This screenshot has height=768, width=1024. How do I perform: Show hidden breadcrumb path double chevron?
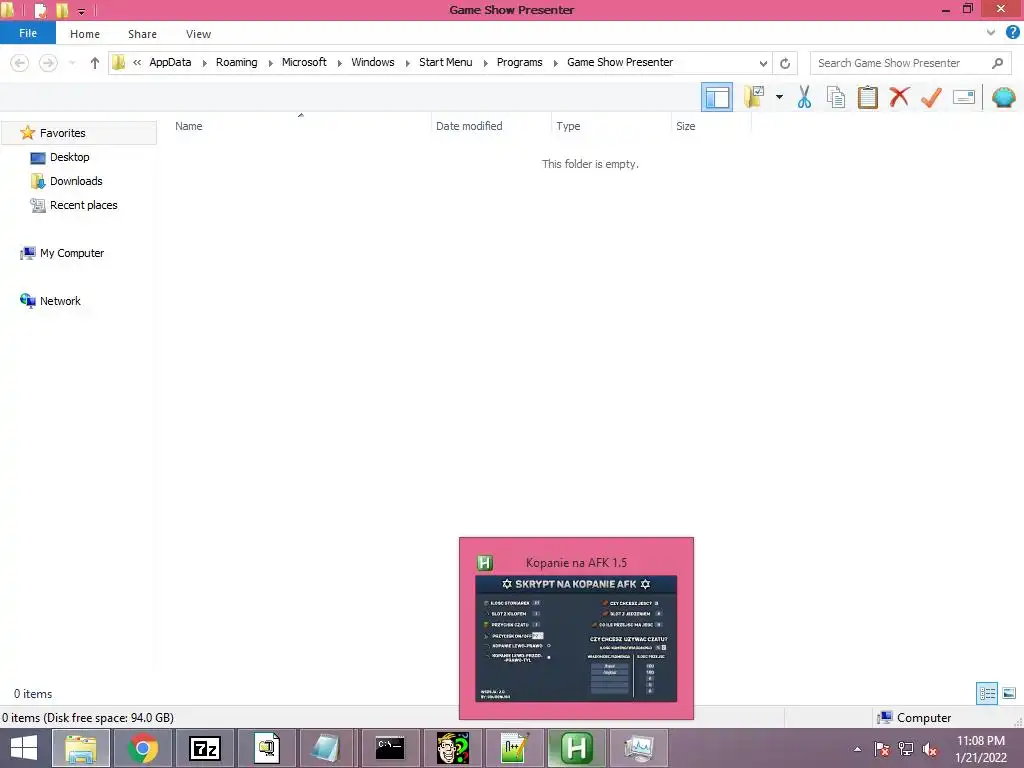click(x=137, y=63)
